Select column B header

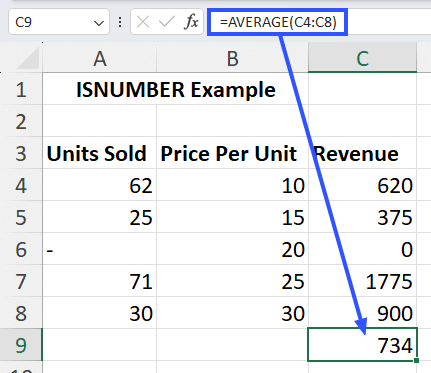[232, 59]
